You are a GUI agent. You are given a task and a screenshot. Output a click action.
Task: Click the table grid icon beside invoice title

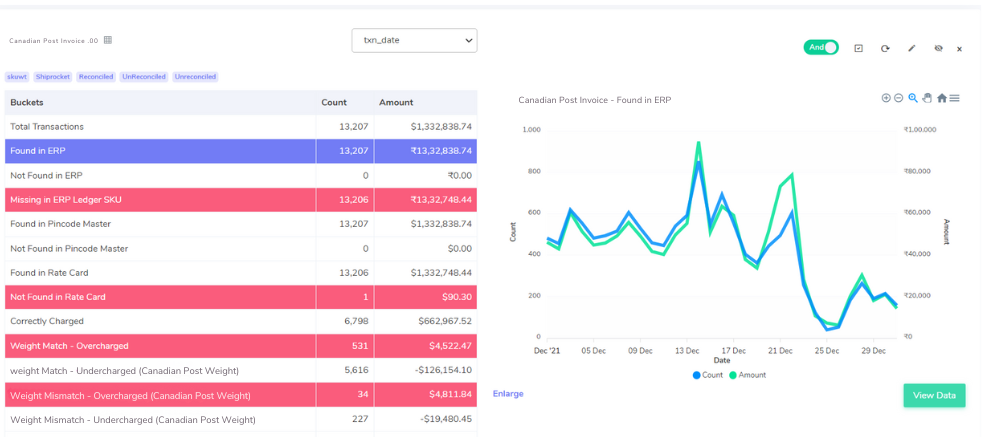[108, 40]
